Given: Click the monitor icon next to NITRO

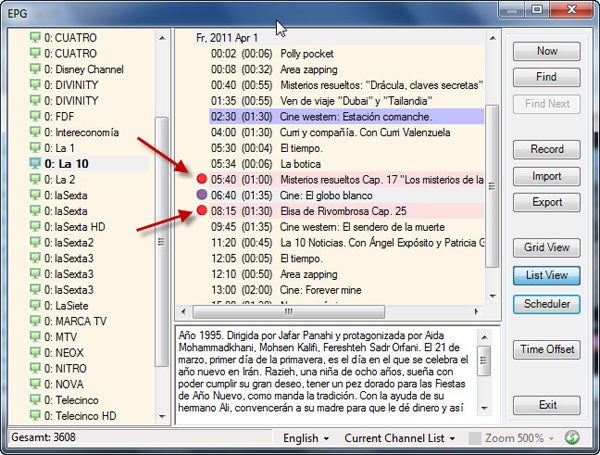Looking at the screenshot, I should [x=35, y=368].
